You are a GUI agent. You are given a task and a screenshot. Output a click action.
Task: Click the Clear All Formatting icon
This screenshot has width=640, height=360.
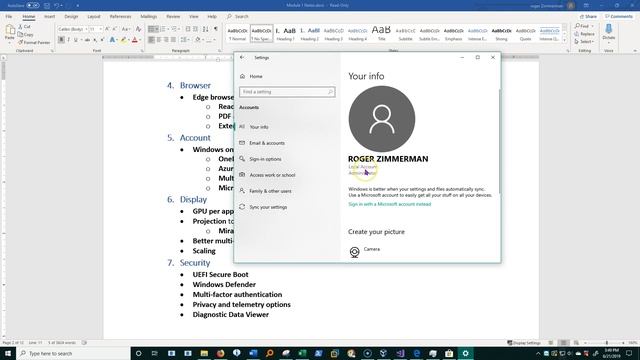point(138,29)
